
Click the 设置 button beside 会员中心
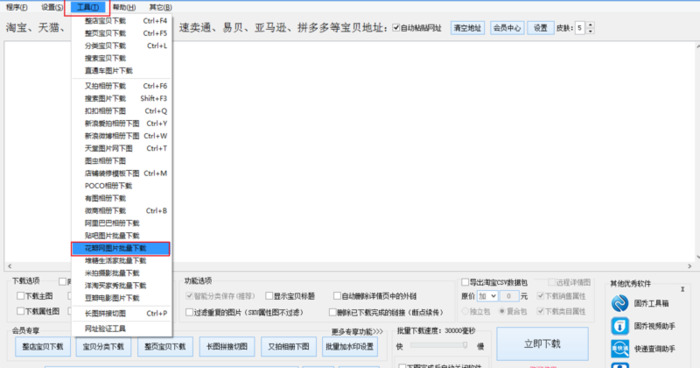pos(541,28)
